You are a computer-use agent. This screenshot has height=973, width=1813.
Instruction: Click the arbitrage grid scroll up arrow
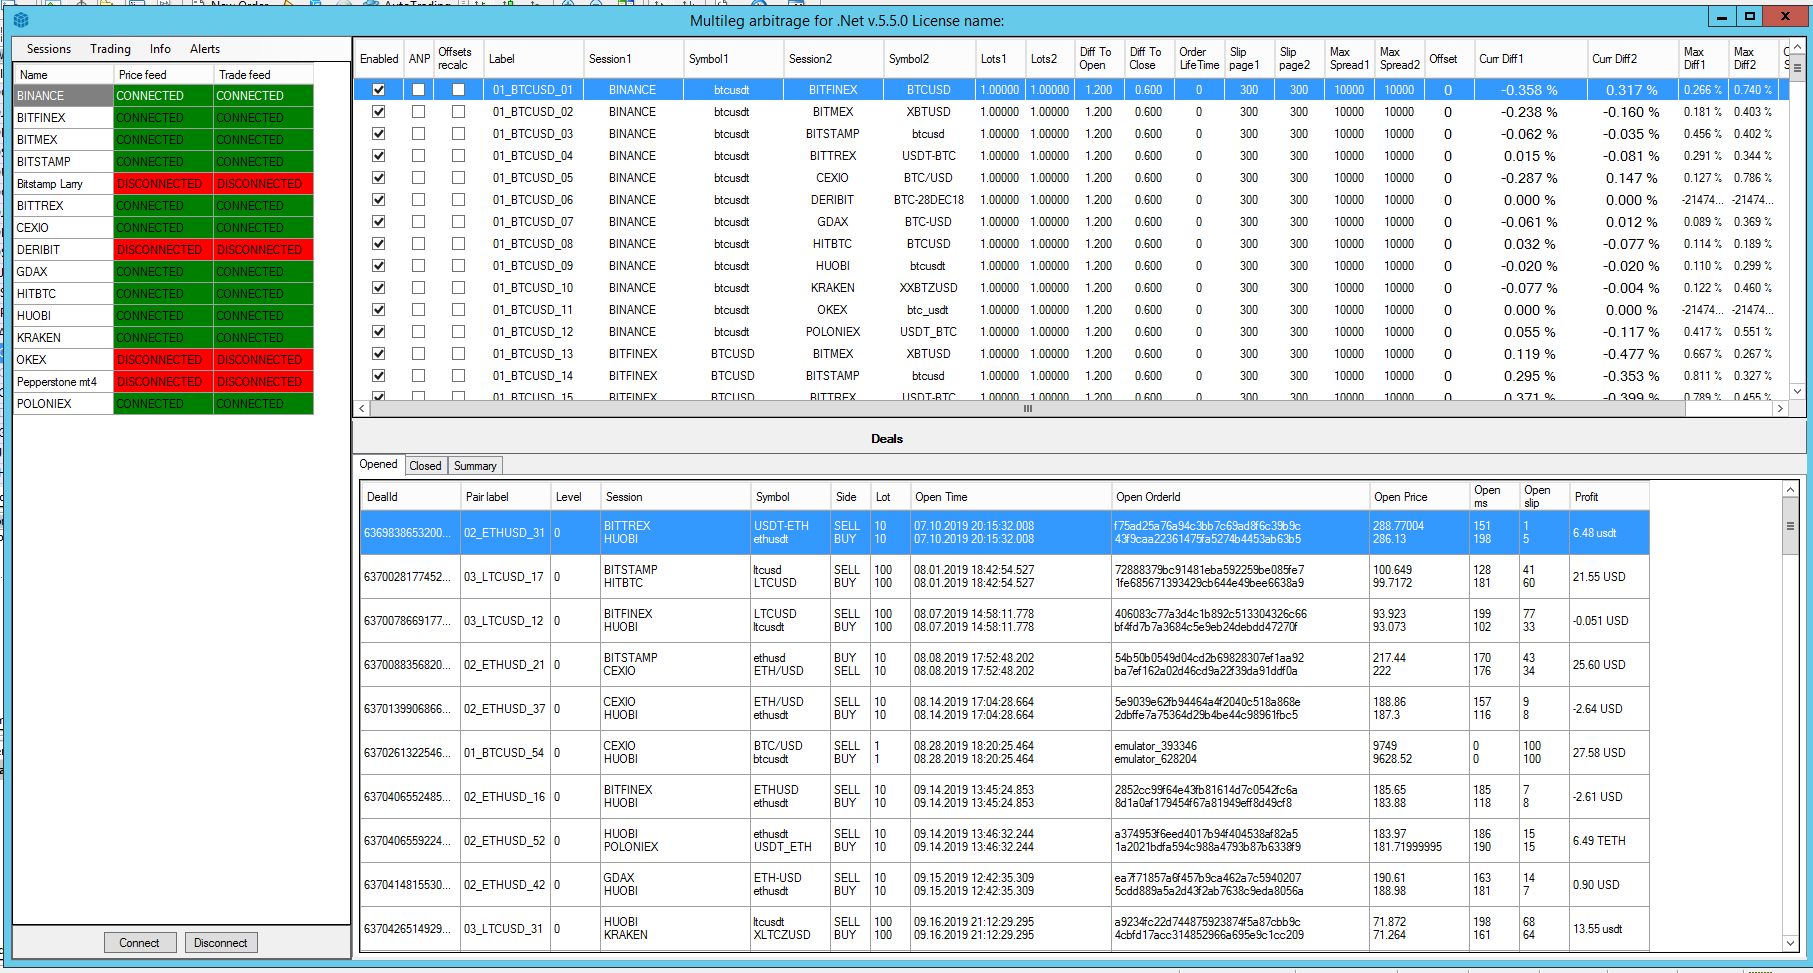tap(1797, 46)
